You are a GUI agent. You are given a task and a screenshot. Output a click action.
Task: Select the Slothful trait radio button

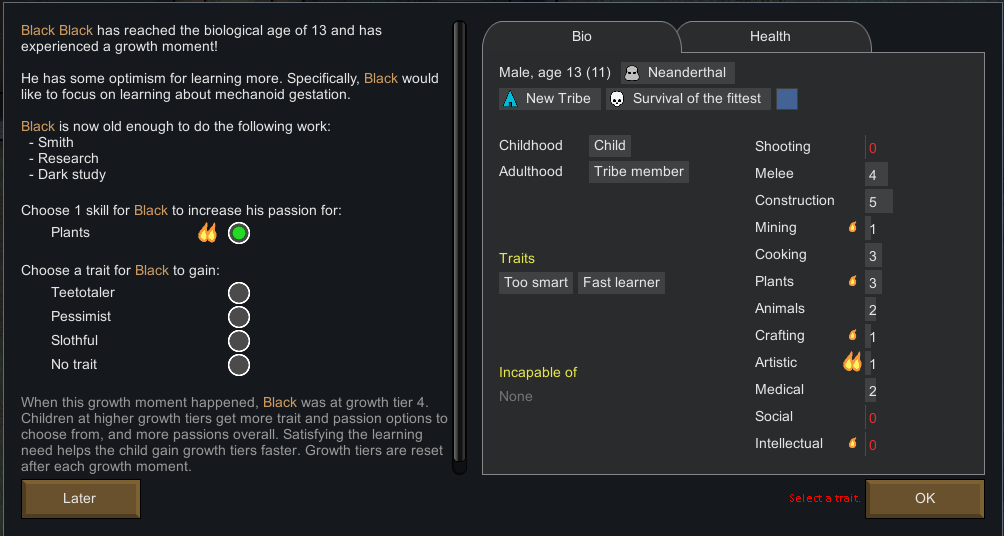coord(239,341)
